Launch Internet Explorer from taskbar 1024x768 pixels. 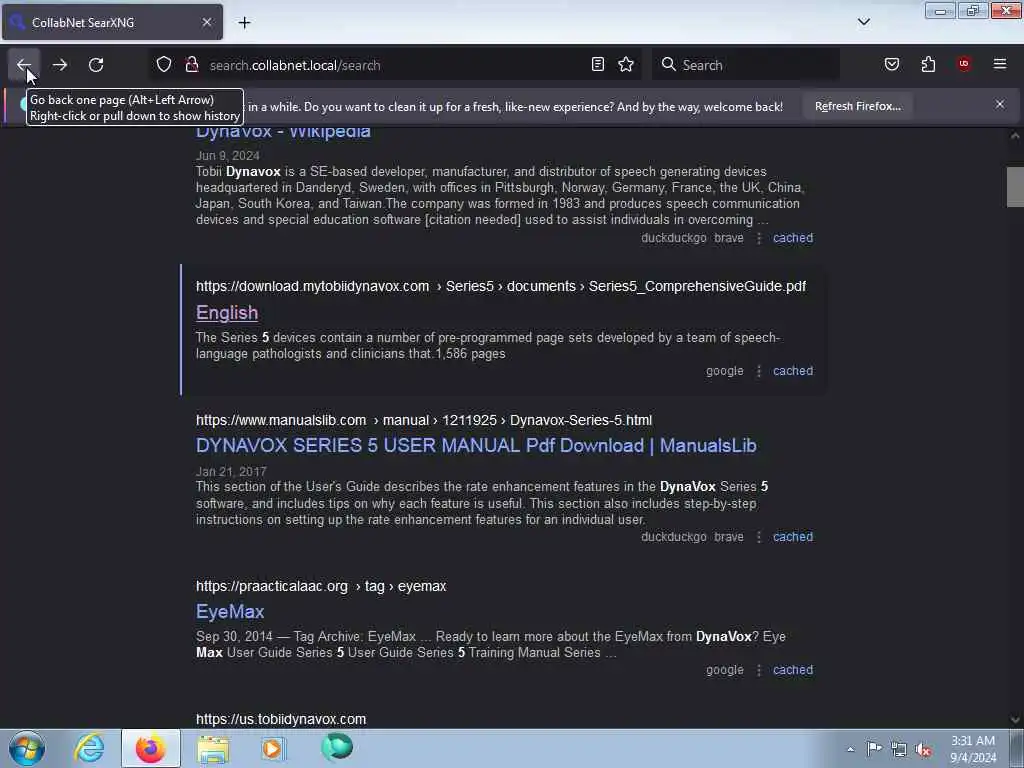(x=89, y=748)
